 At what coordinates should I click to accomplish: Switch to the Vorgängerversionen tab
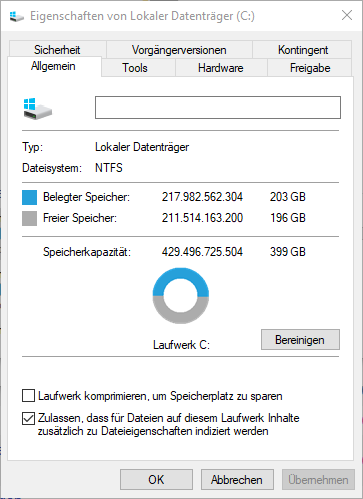tap(179, 49)
